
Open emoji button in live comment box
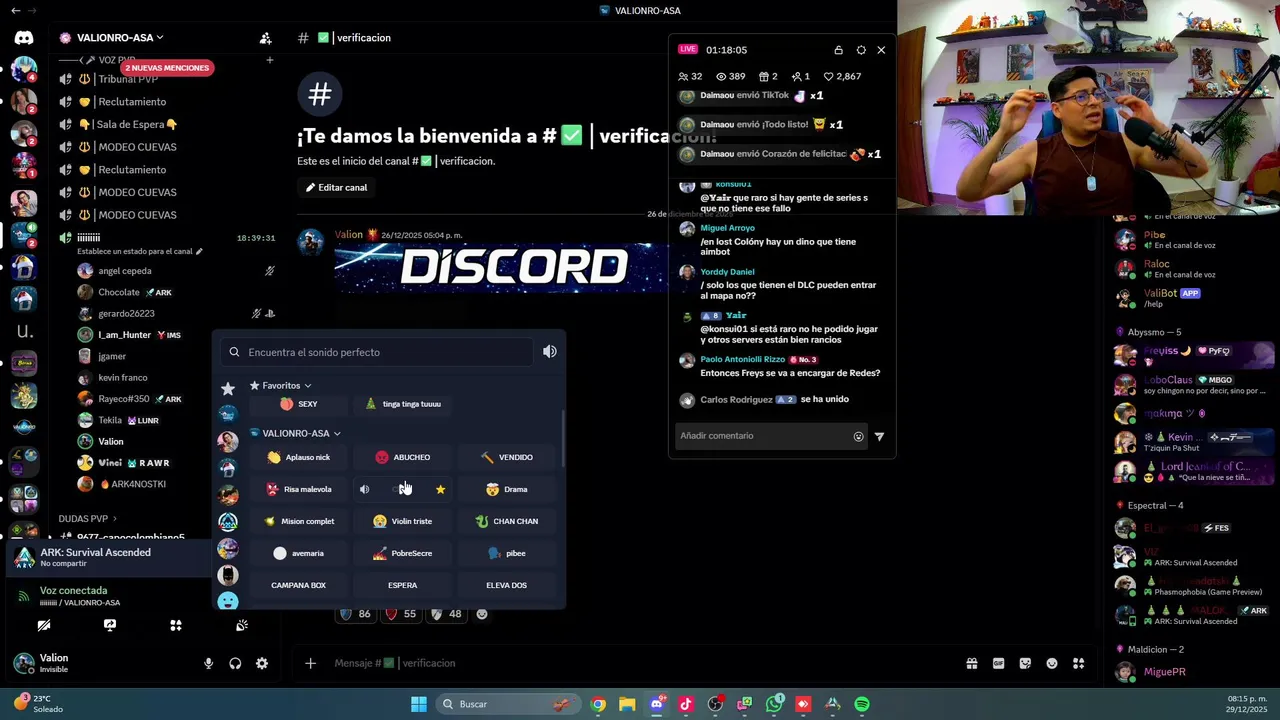pyautogui.click(x=858, y=436)
